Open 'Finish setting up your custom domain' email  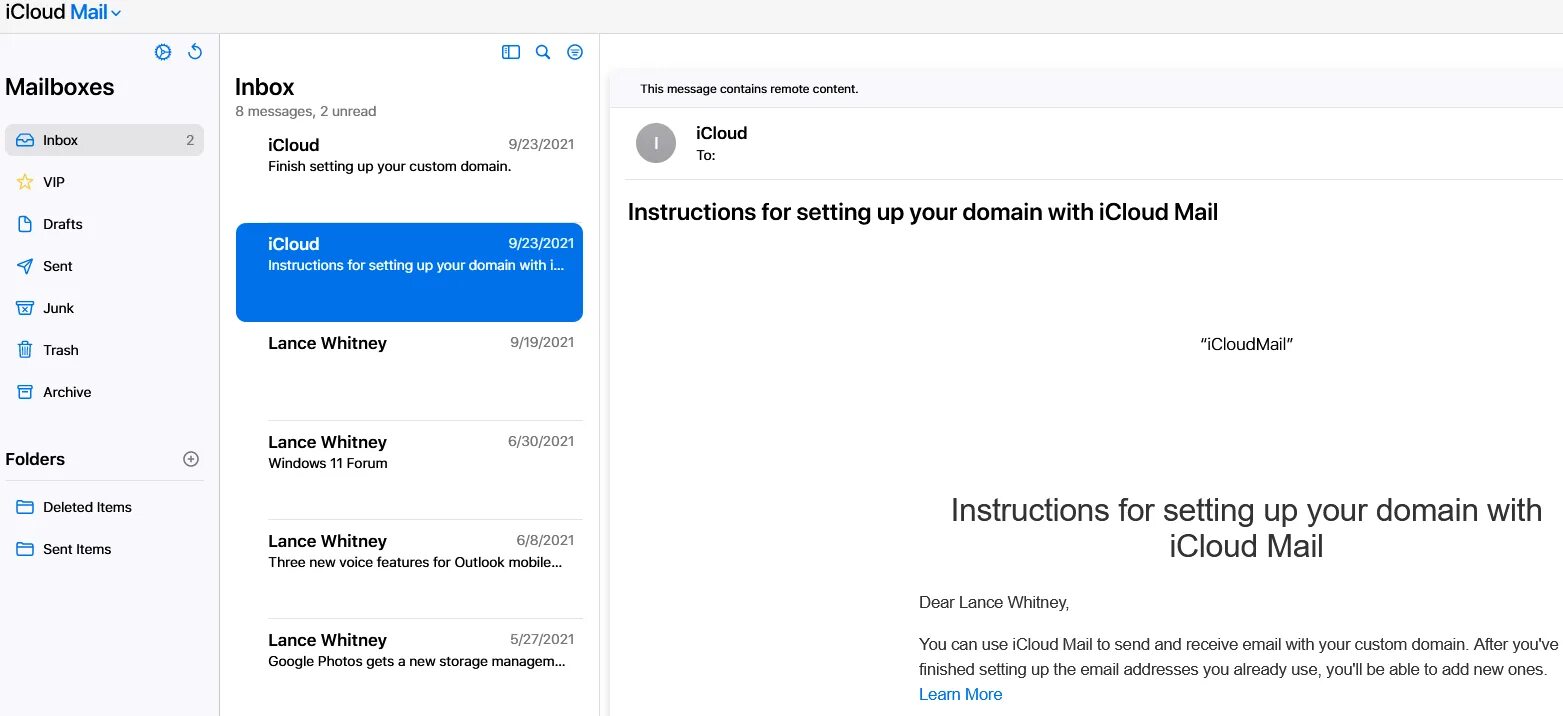[409, 173]
